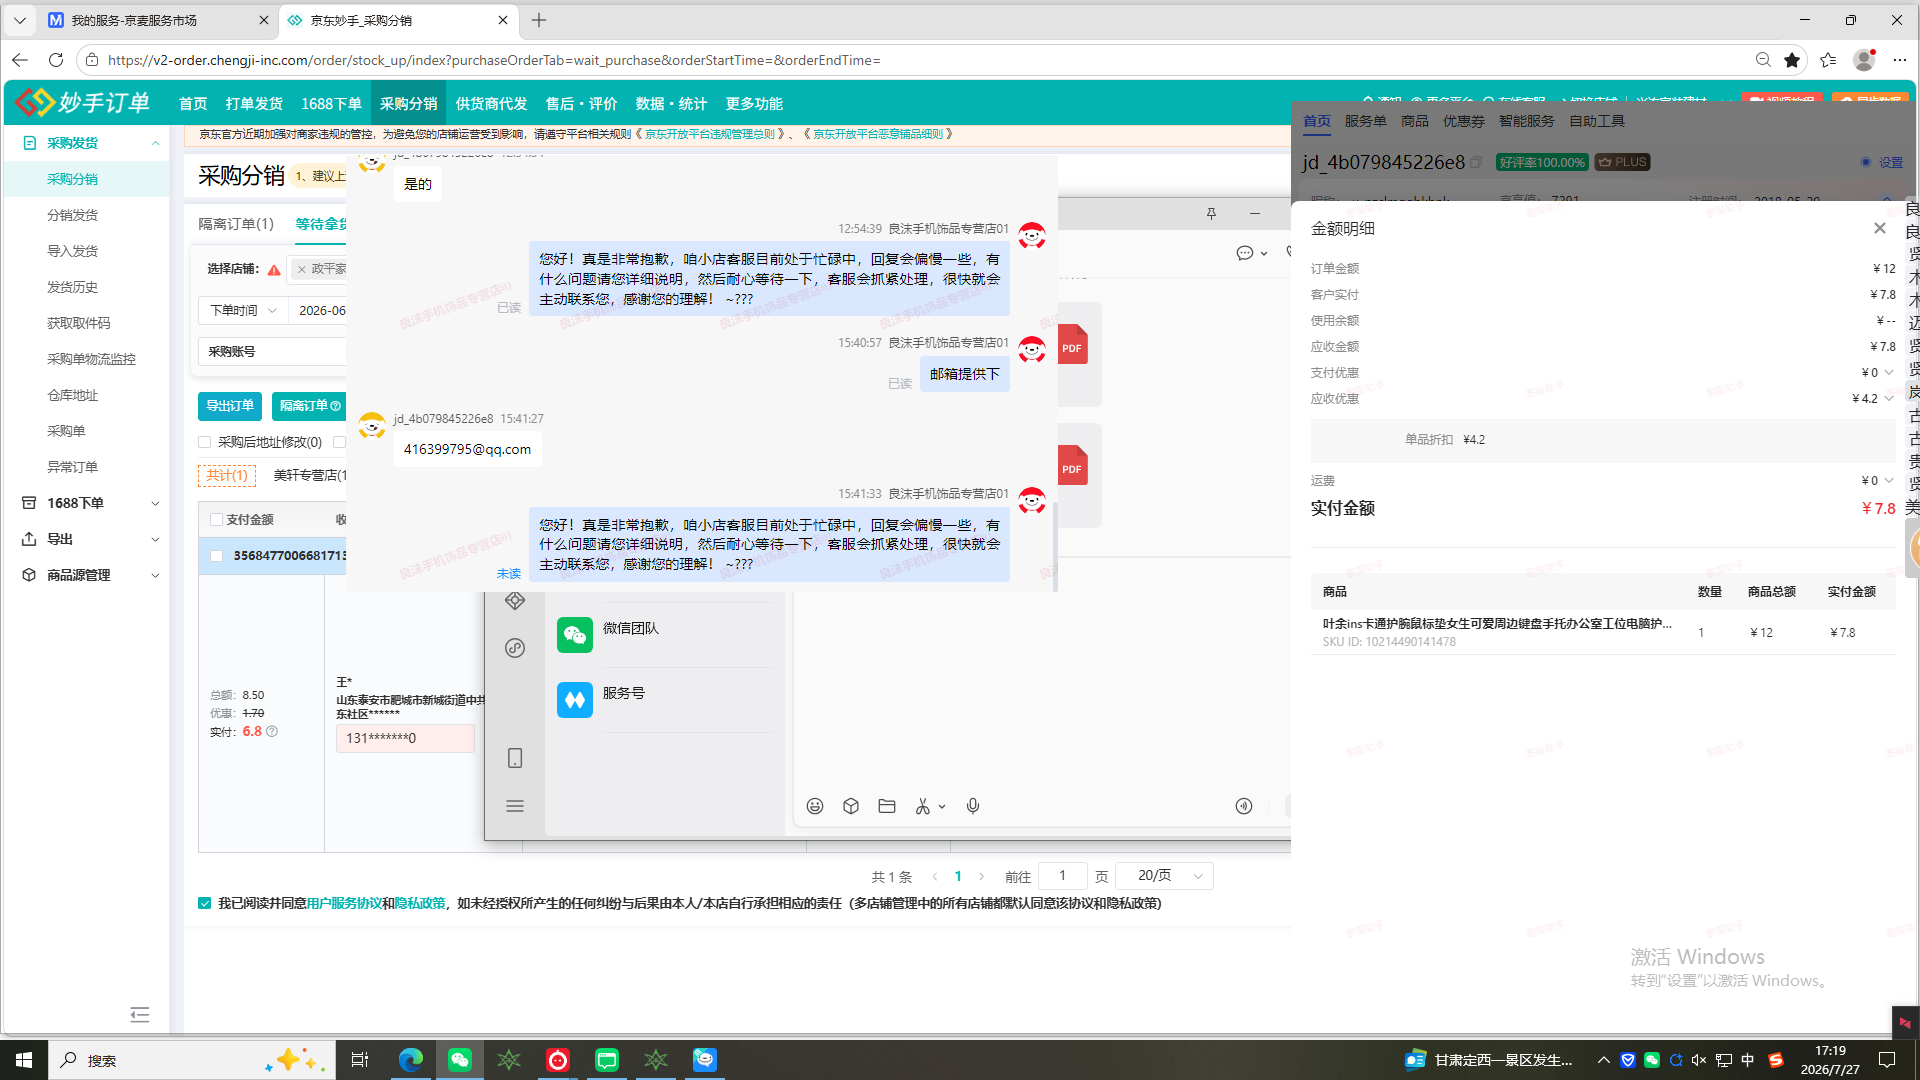Open the 隐私政策 link
The height and width of the screenshot is (1080, 1920).
point(420,904)
